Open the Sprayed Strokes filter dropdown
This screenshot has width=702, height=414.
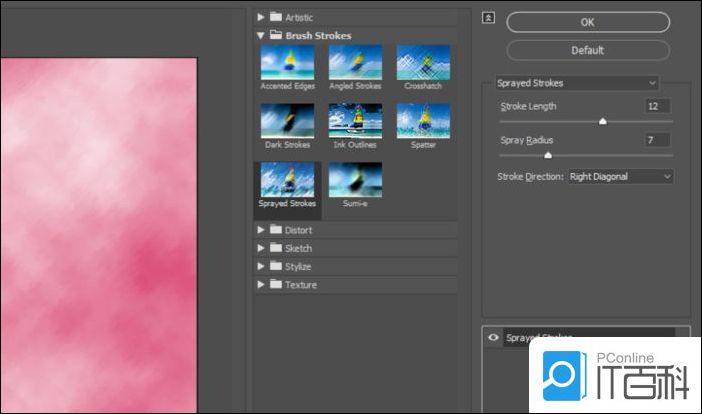(x=577, y=83)
